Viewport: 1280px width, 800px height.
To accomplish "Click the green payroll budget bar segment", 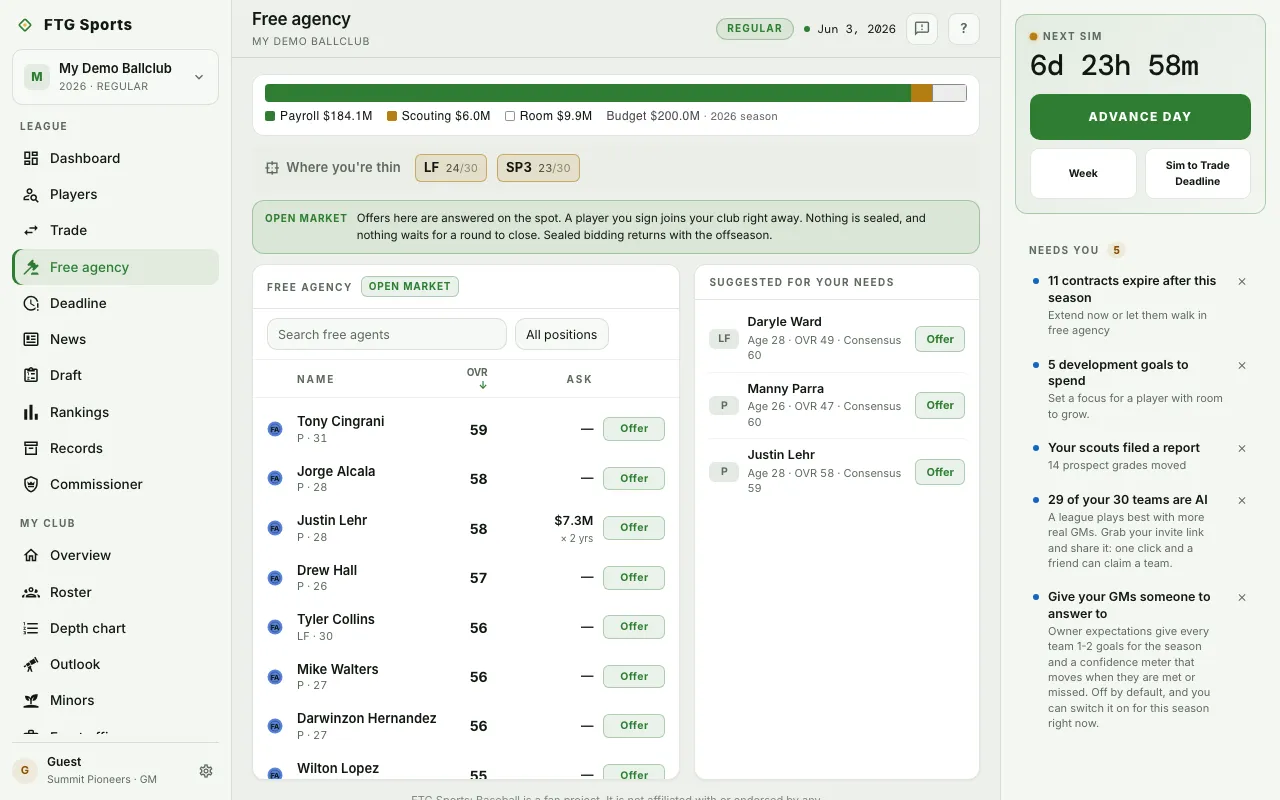I will point(588,93).
